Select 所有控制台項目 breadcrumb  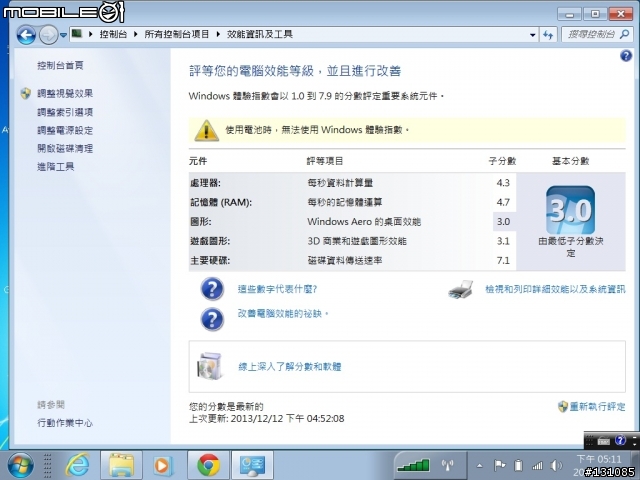[176, 34]
